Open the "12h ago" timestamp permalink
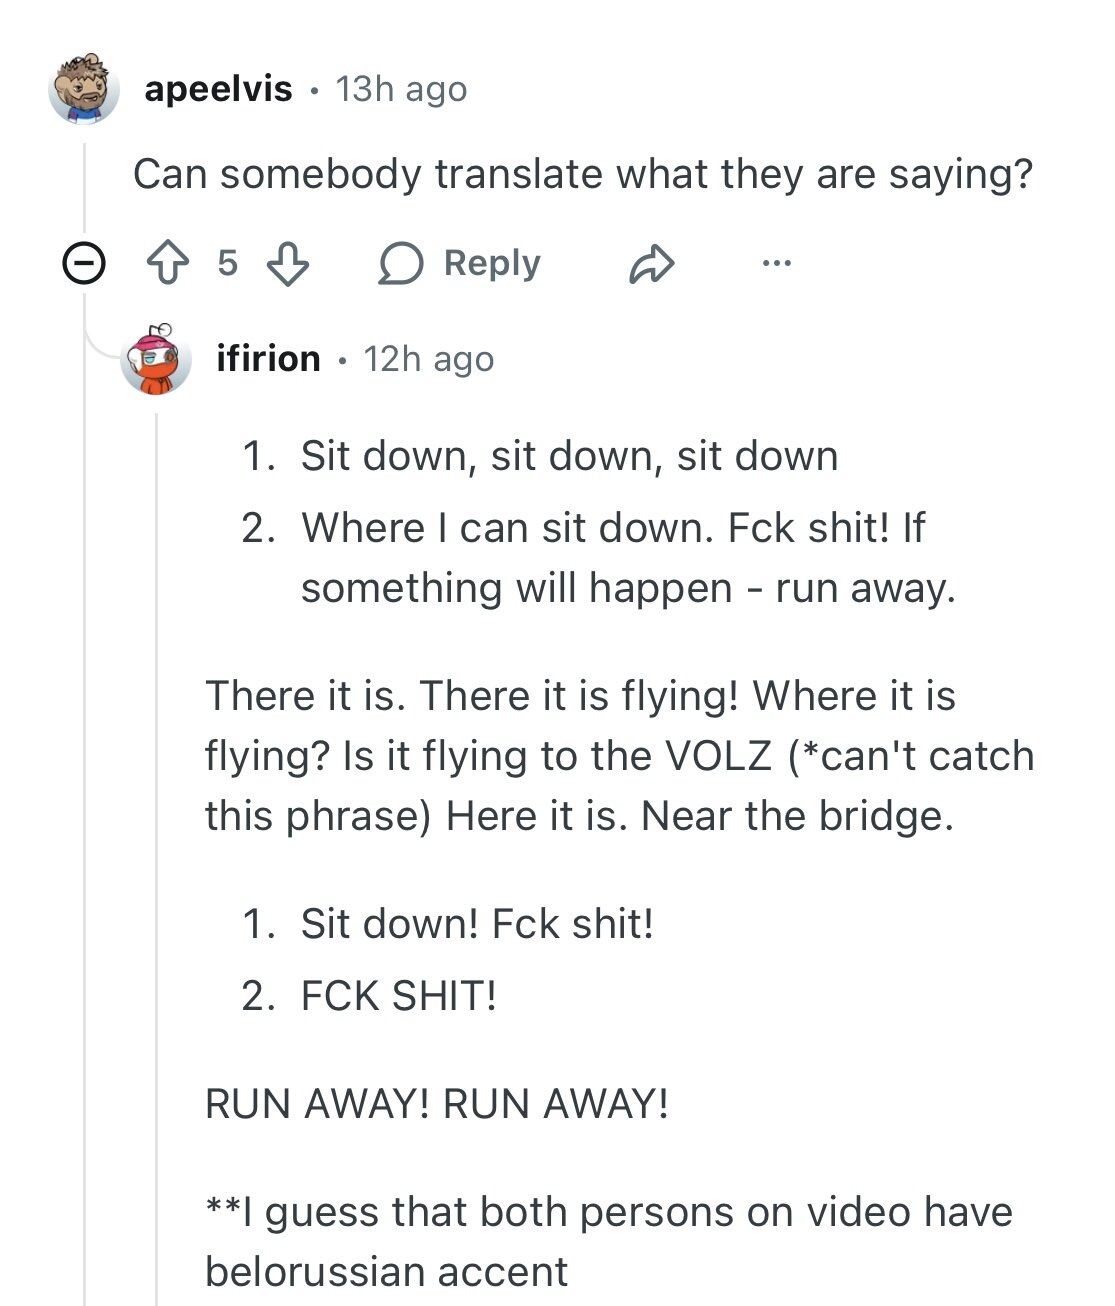 click(428, 358)
